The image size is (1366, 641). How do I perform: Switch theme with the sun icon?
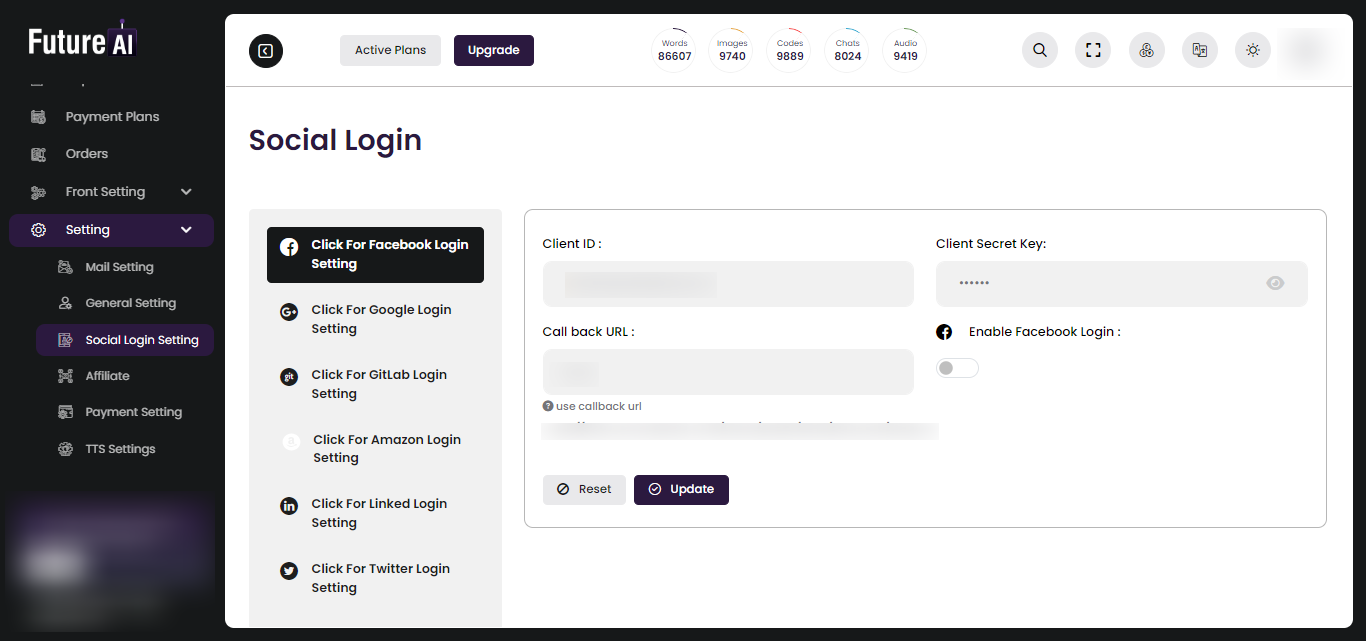(x=1252, y=49)
